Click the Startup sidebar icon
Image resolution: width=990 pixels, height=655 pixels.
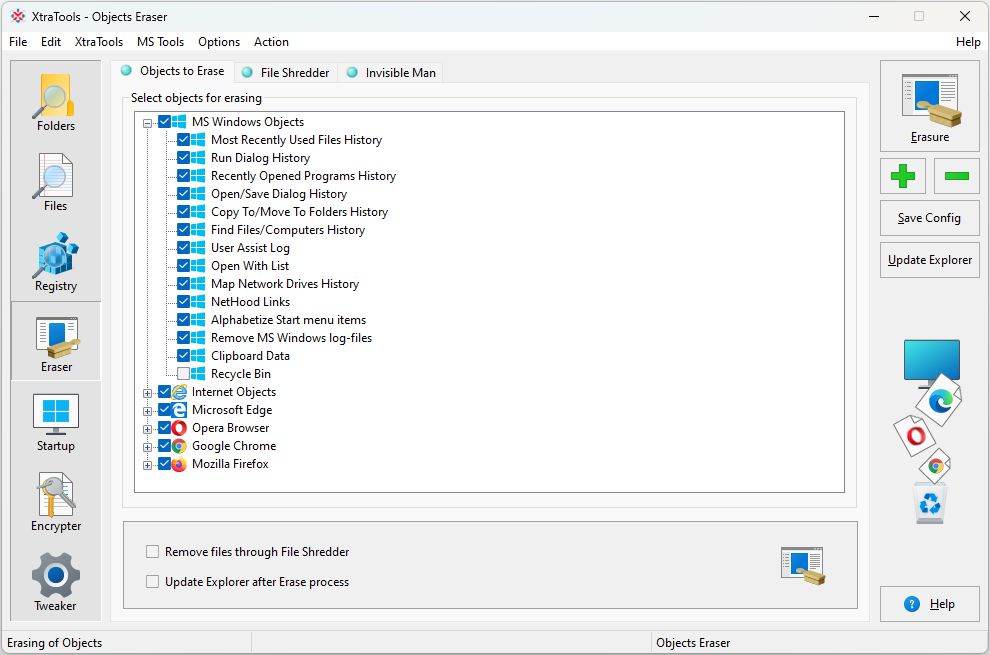(x=56, y=422)
